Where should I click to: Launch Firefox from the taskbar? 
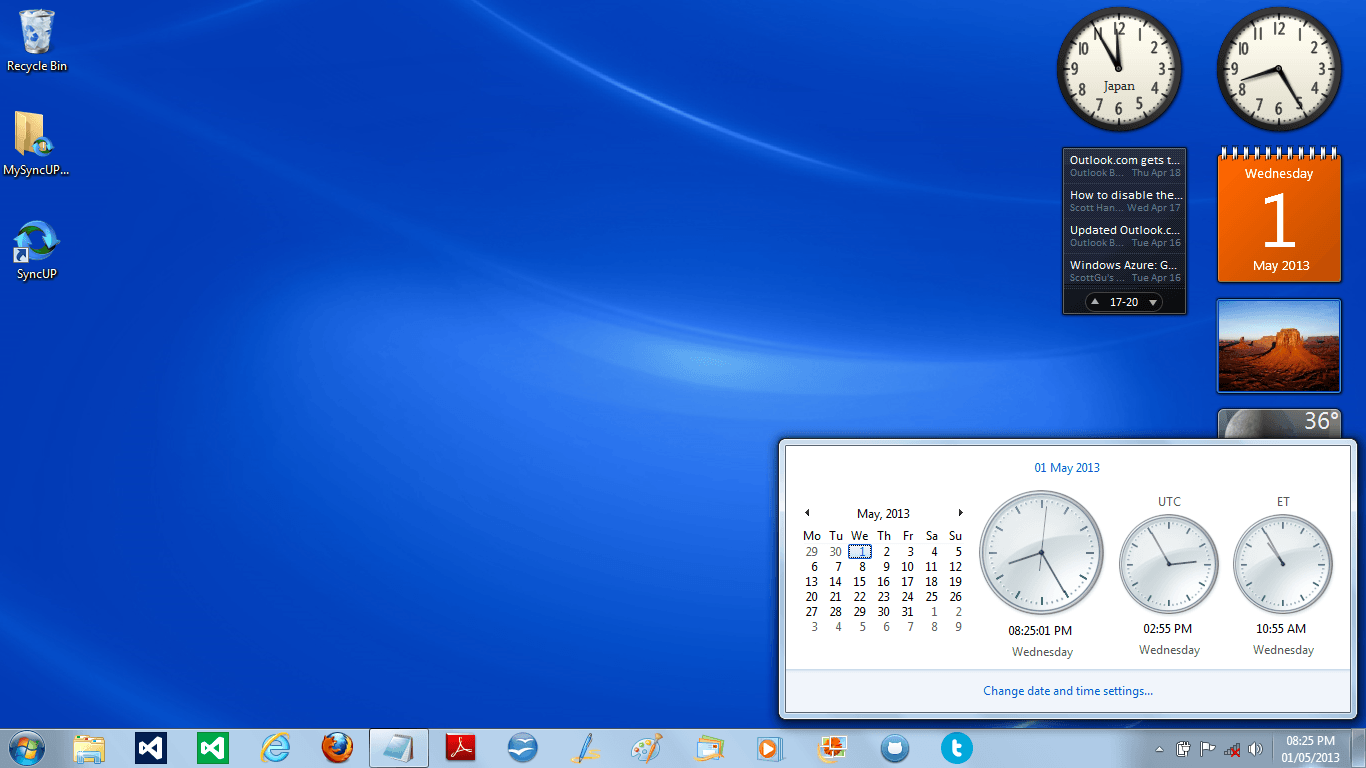(339, 747)
